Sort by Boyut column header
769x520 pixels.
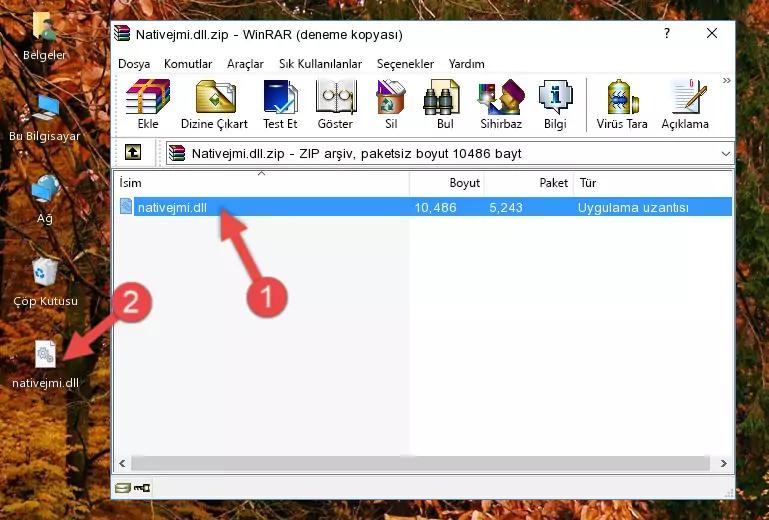447,183
